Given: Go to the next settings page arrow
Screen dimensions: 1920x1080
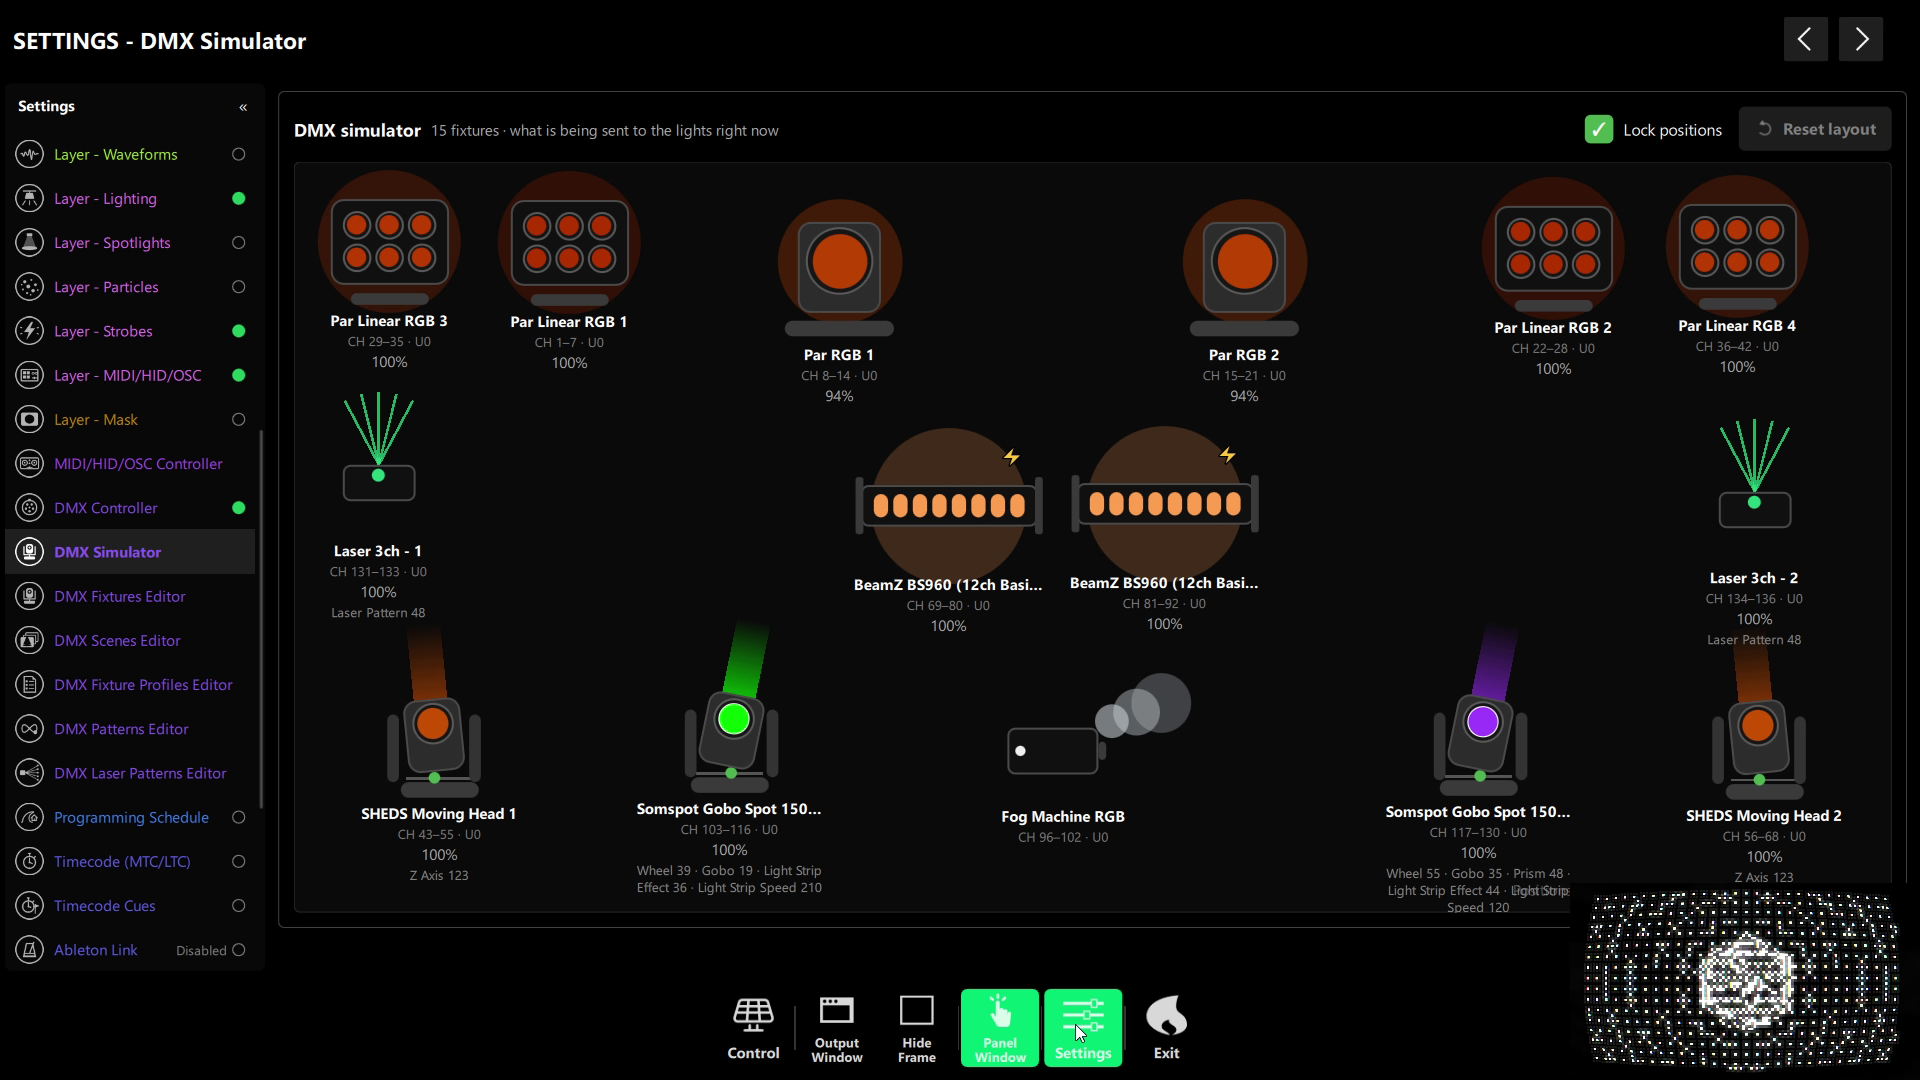Looking at the screenshot, I should [x=1861, y=39].
